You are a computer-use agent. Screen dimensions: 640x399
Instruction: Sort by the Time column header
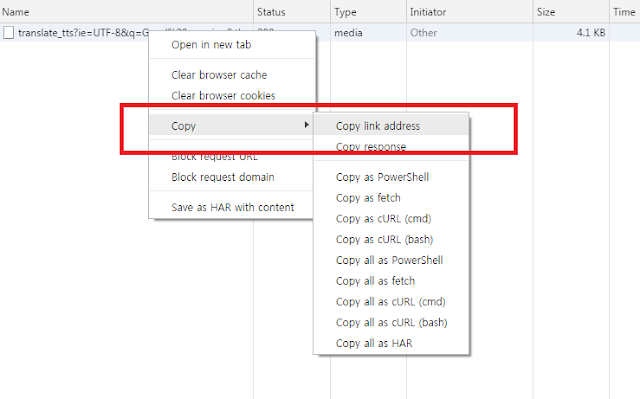coord(624,11)
